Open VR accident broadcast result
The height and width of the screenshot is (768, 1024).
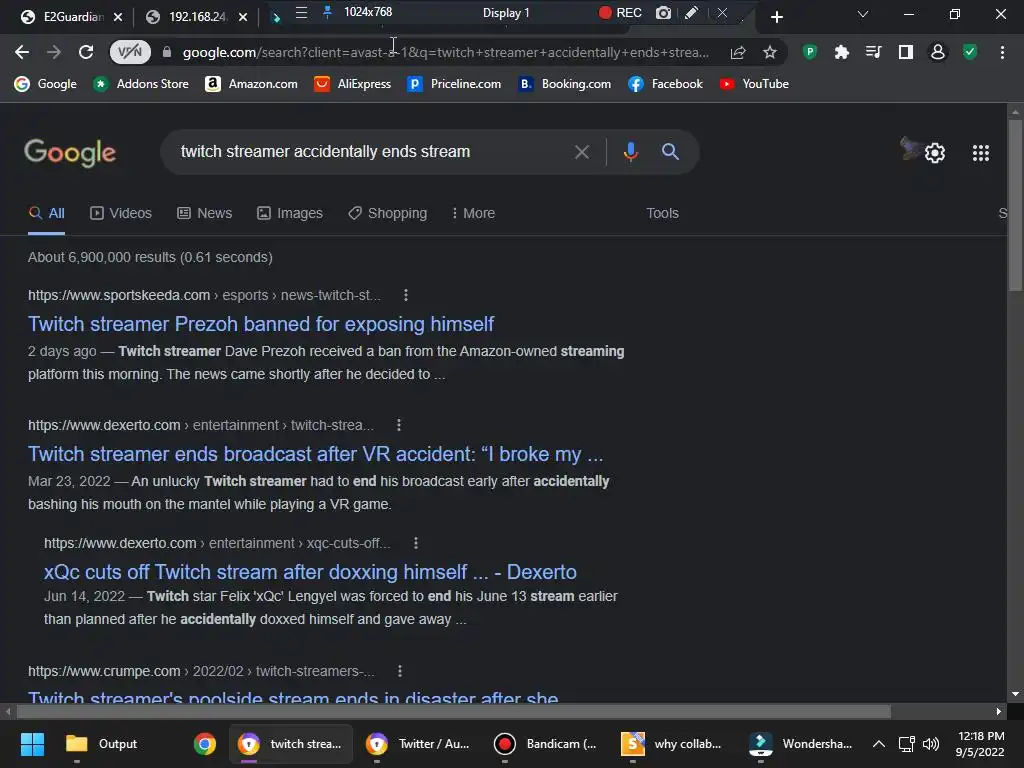click(x=315, y=454)
